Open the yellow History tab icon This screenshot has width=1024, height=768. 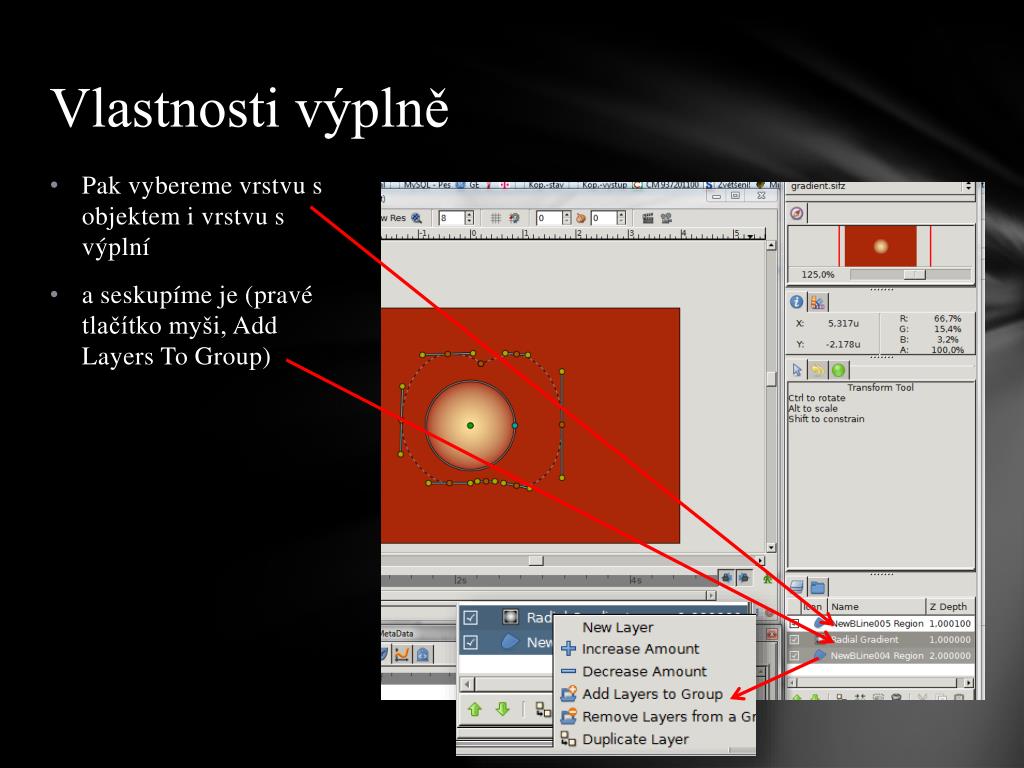817,370
